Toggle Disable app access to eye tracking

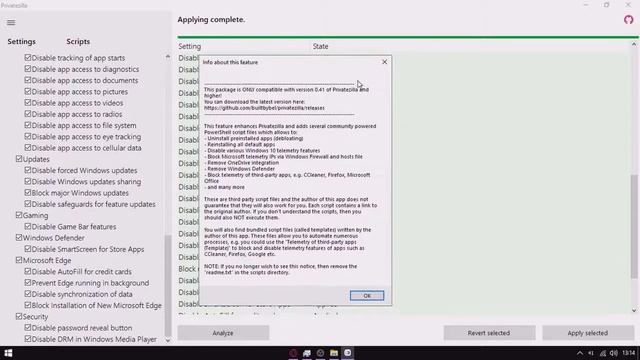(x=28, y=136)
